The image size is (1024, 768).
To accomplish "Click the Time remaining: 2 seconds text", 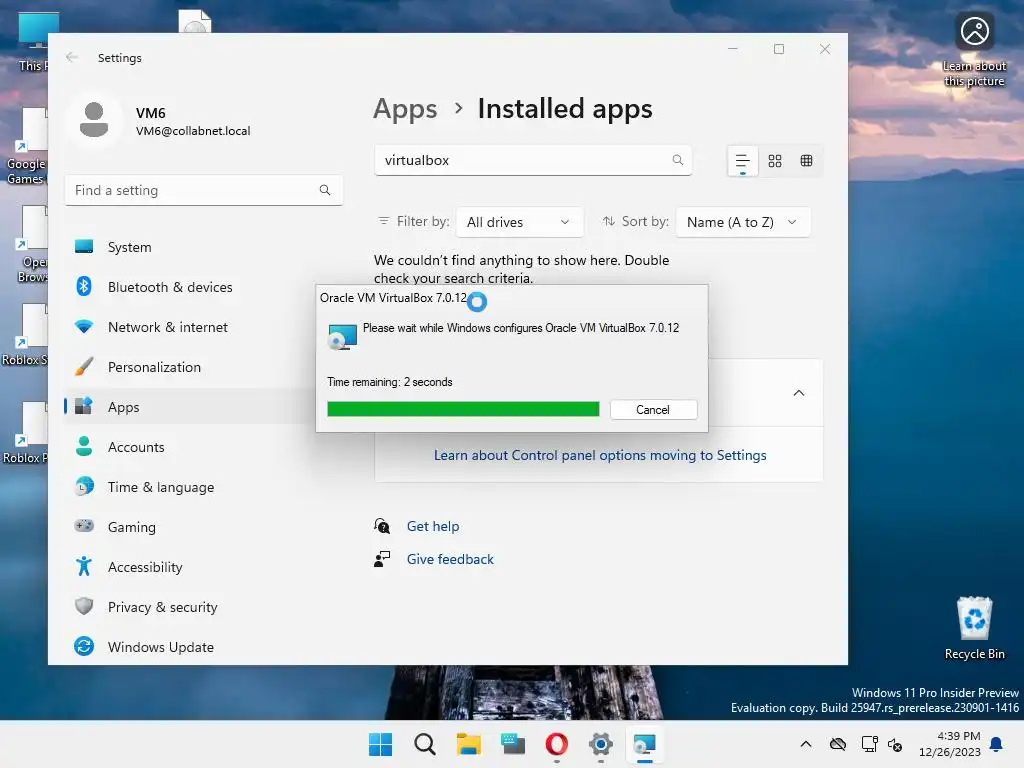I will pos(389,382).
